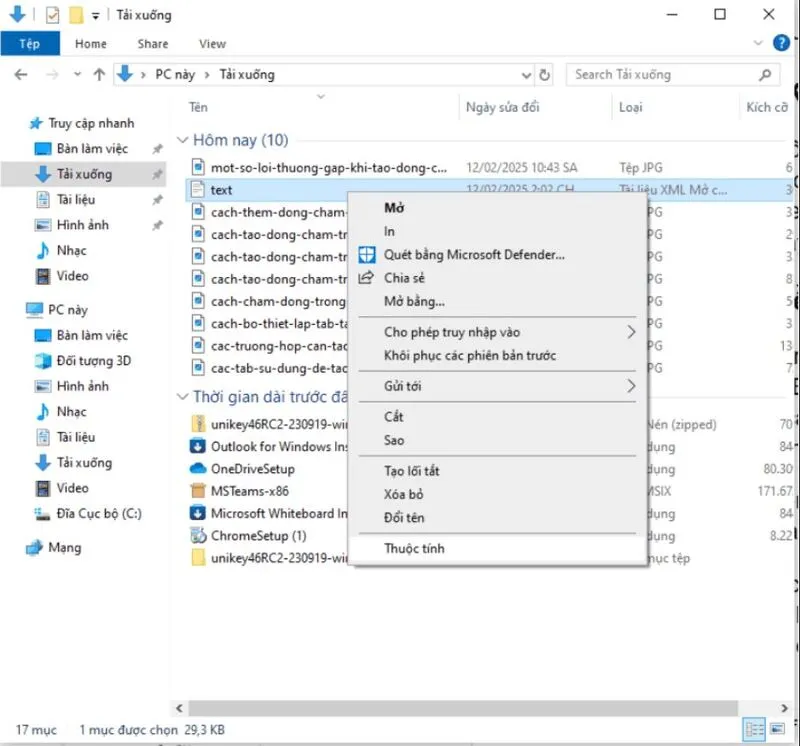The width and height of the screenshot is (800, 746).
Task: Click the zipped unikey46RC2 archive icon
Action: [198, 424]
